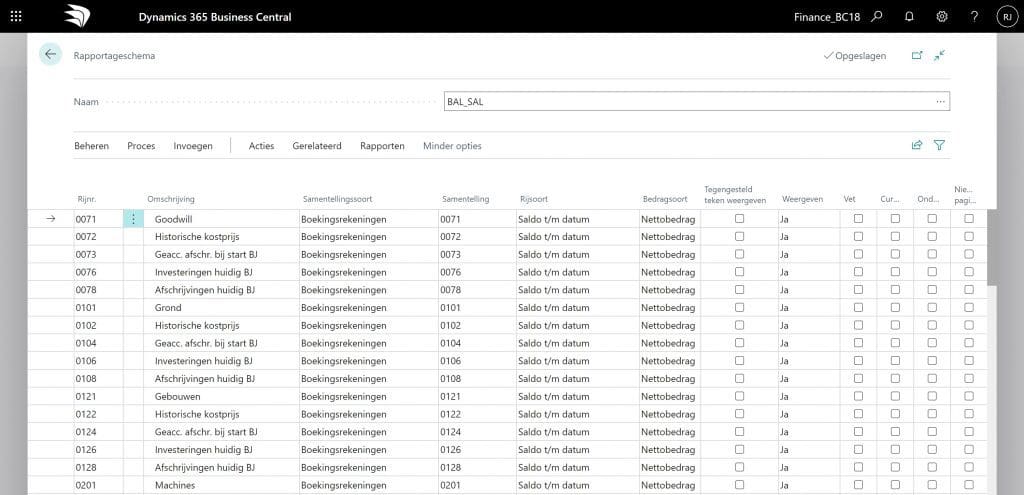Click Grond description cell
Screen dimensions: 1024x495
221,308
